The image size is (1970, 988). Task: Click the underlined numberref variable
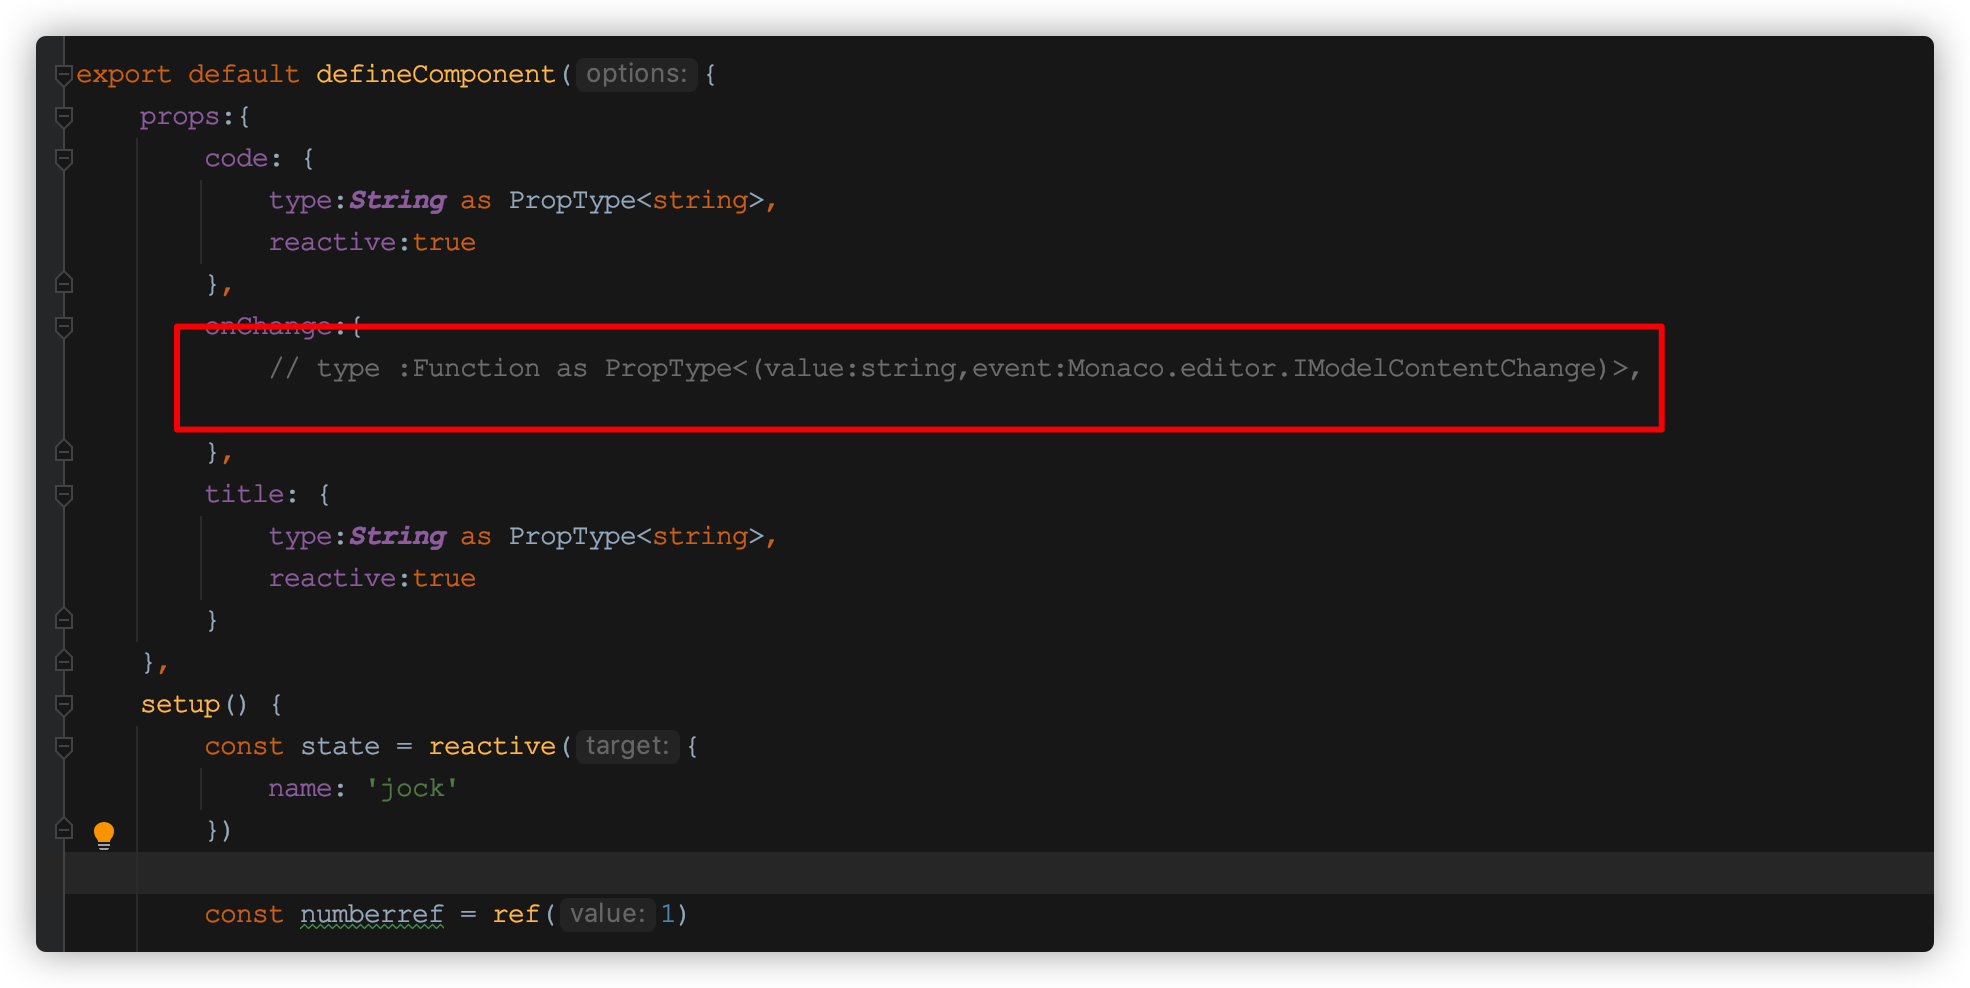pyautogui.click(x=371, y=914)
